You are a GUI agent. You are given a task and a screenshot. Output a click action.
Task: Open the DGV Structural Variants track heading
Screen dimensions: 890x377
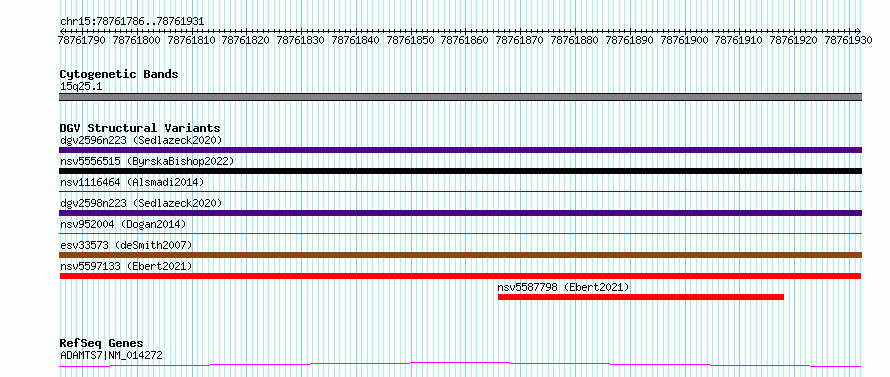tap(140, 128)
